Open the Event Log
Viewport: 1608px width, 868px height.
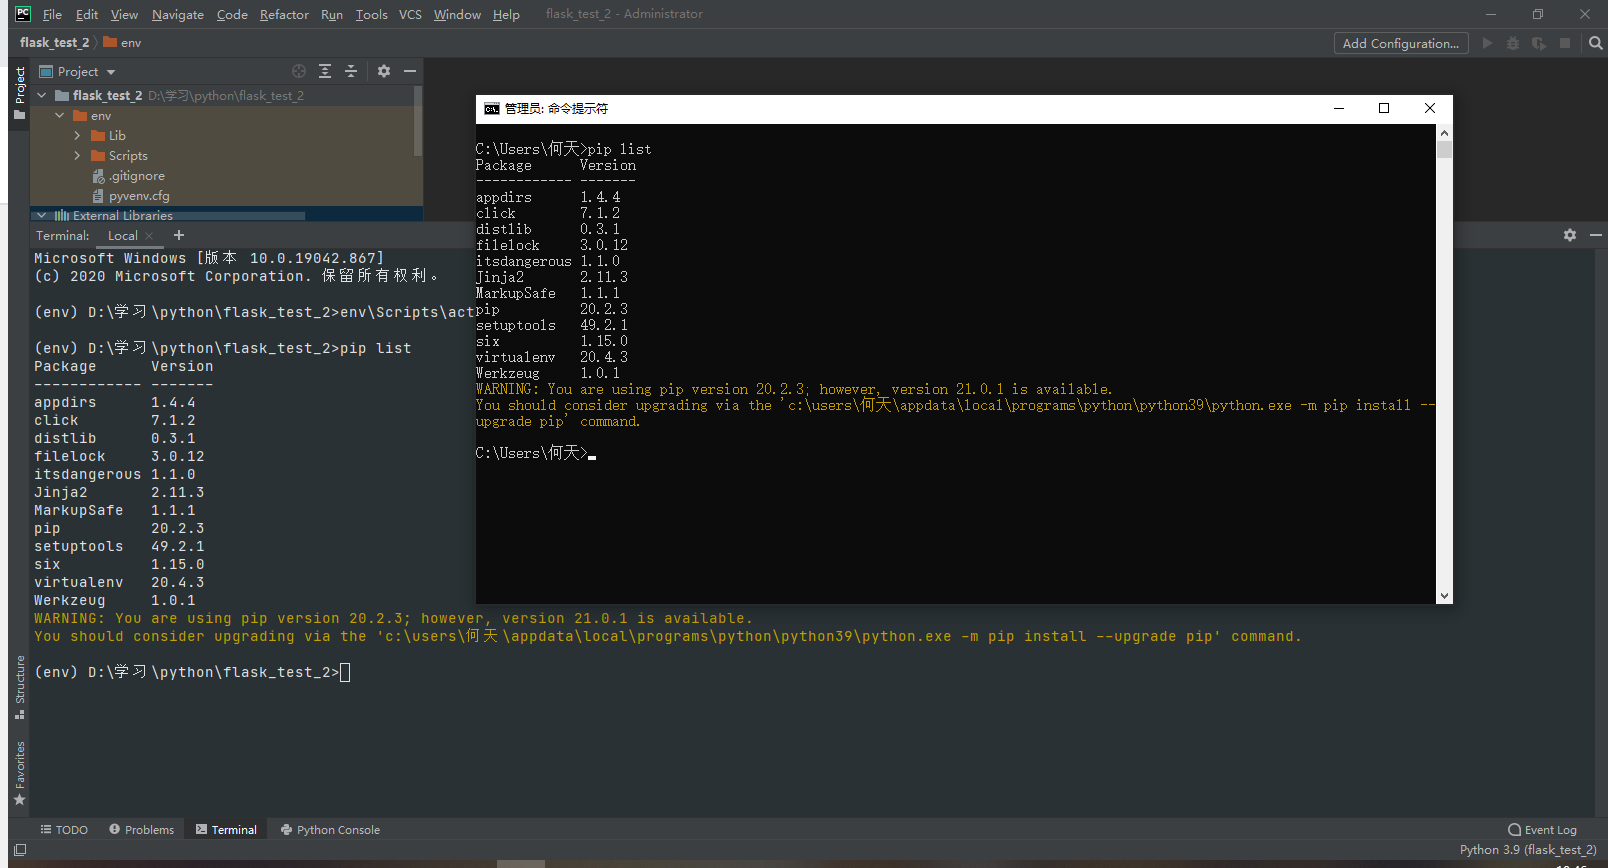click(x=1542, y=830)
